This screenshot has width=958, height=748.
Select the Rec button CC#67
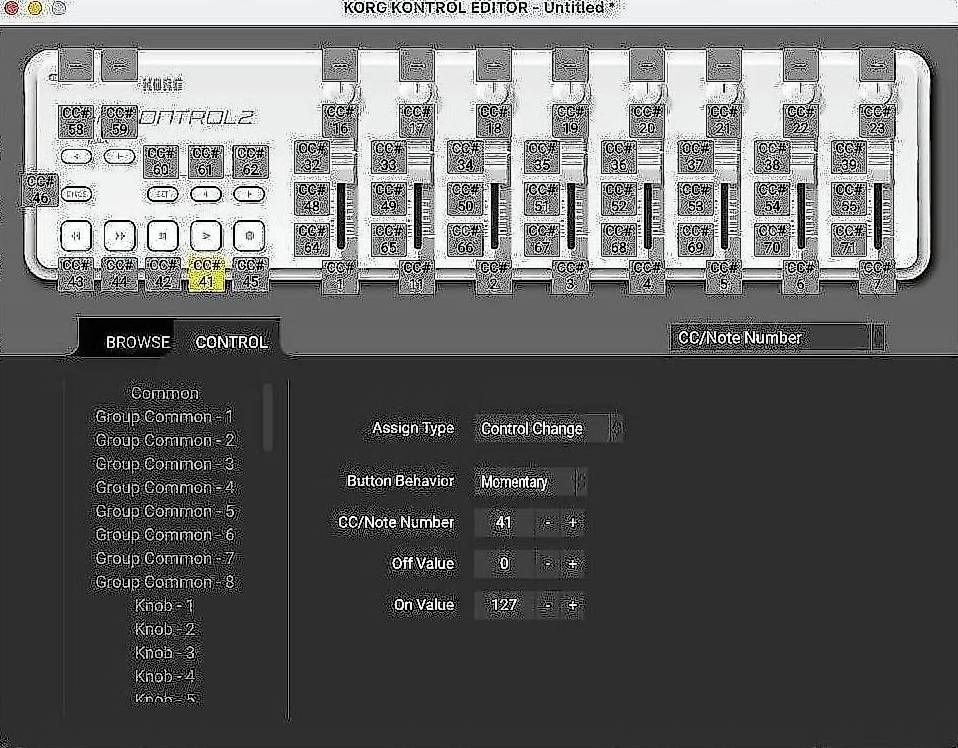pyautogui.click(x=542, y=240)
